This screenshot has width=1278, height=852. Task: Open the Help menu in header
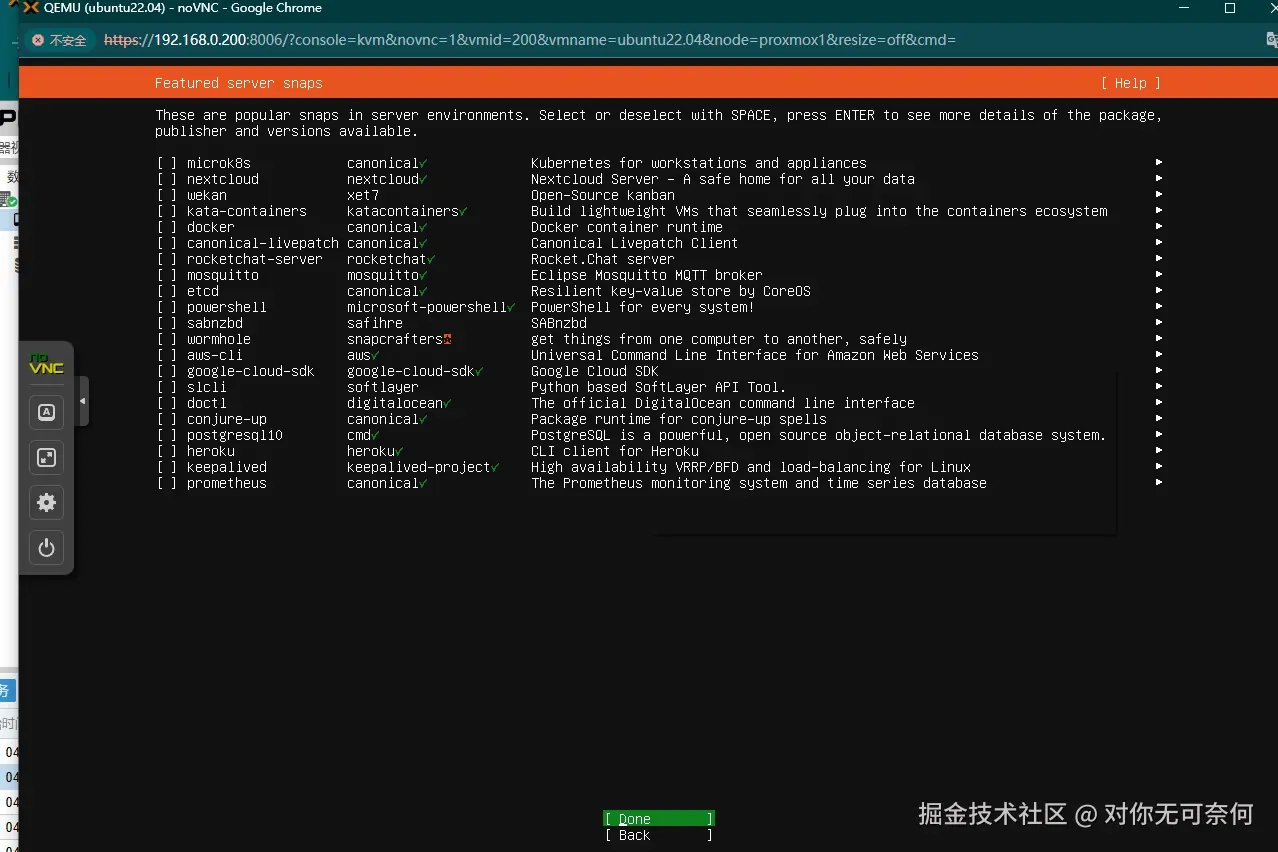1131,83
